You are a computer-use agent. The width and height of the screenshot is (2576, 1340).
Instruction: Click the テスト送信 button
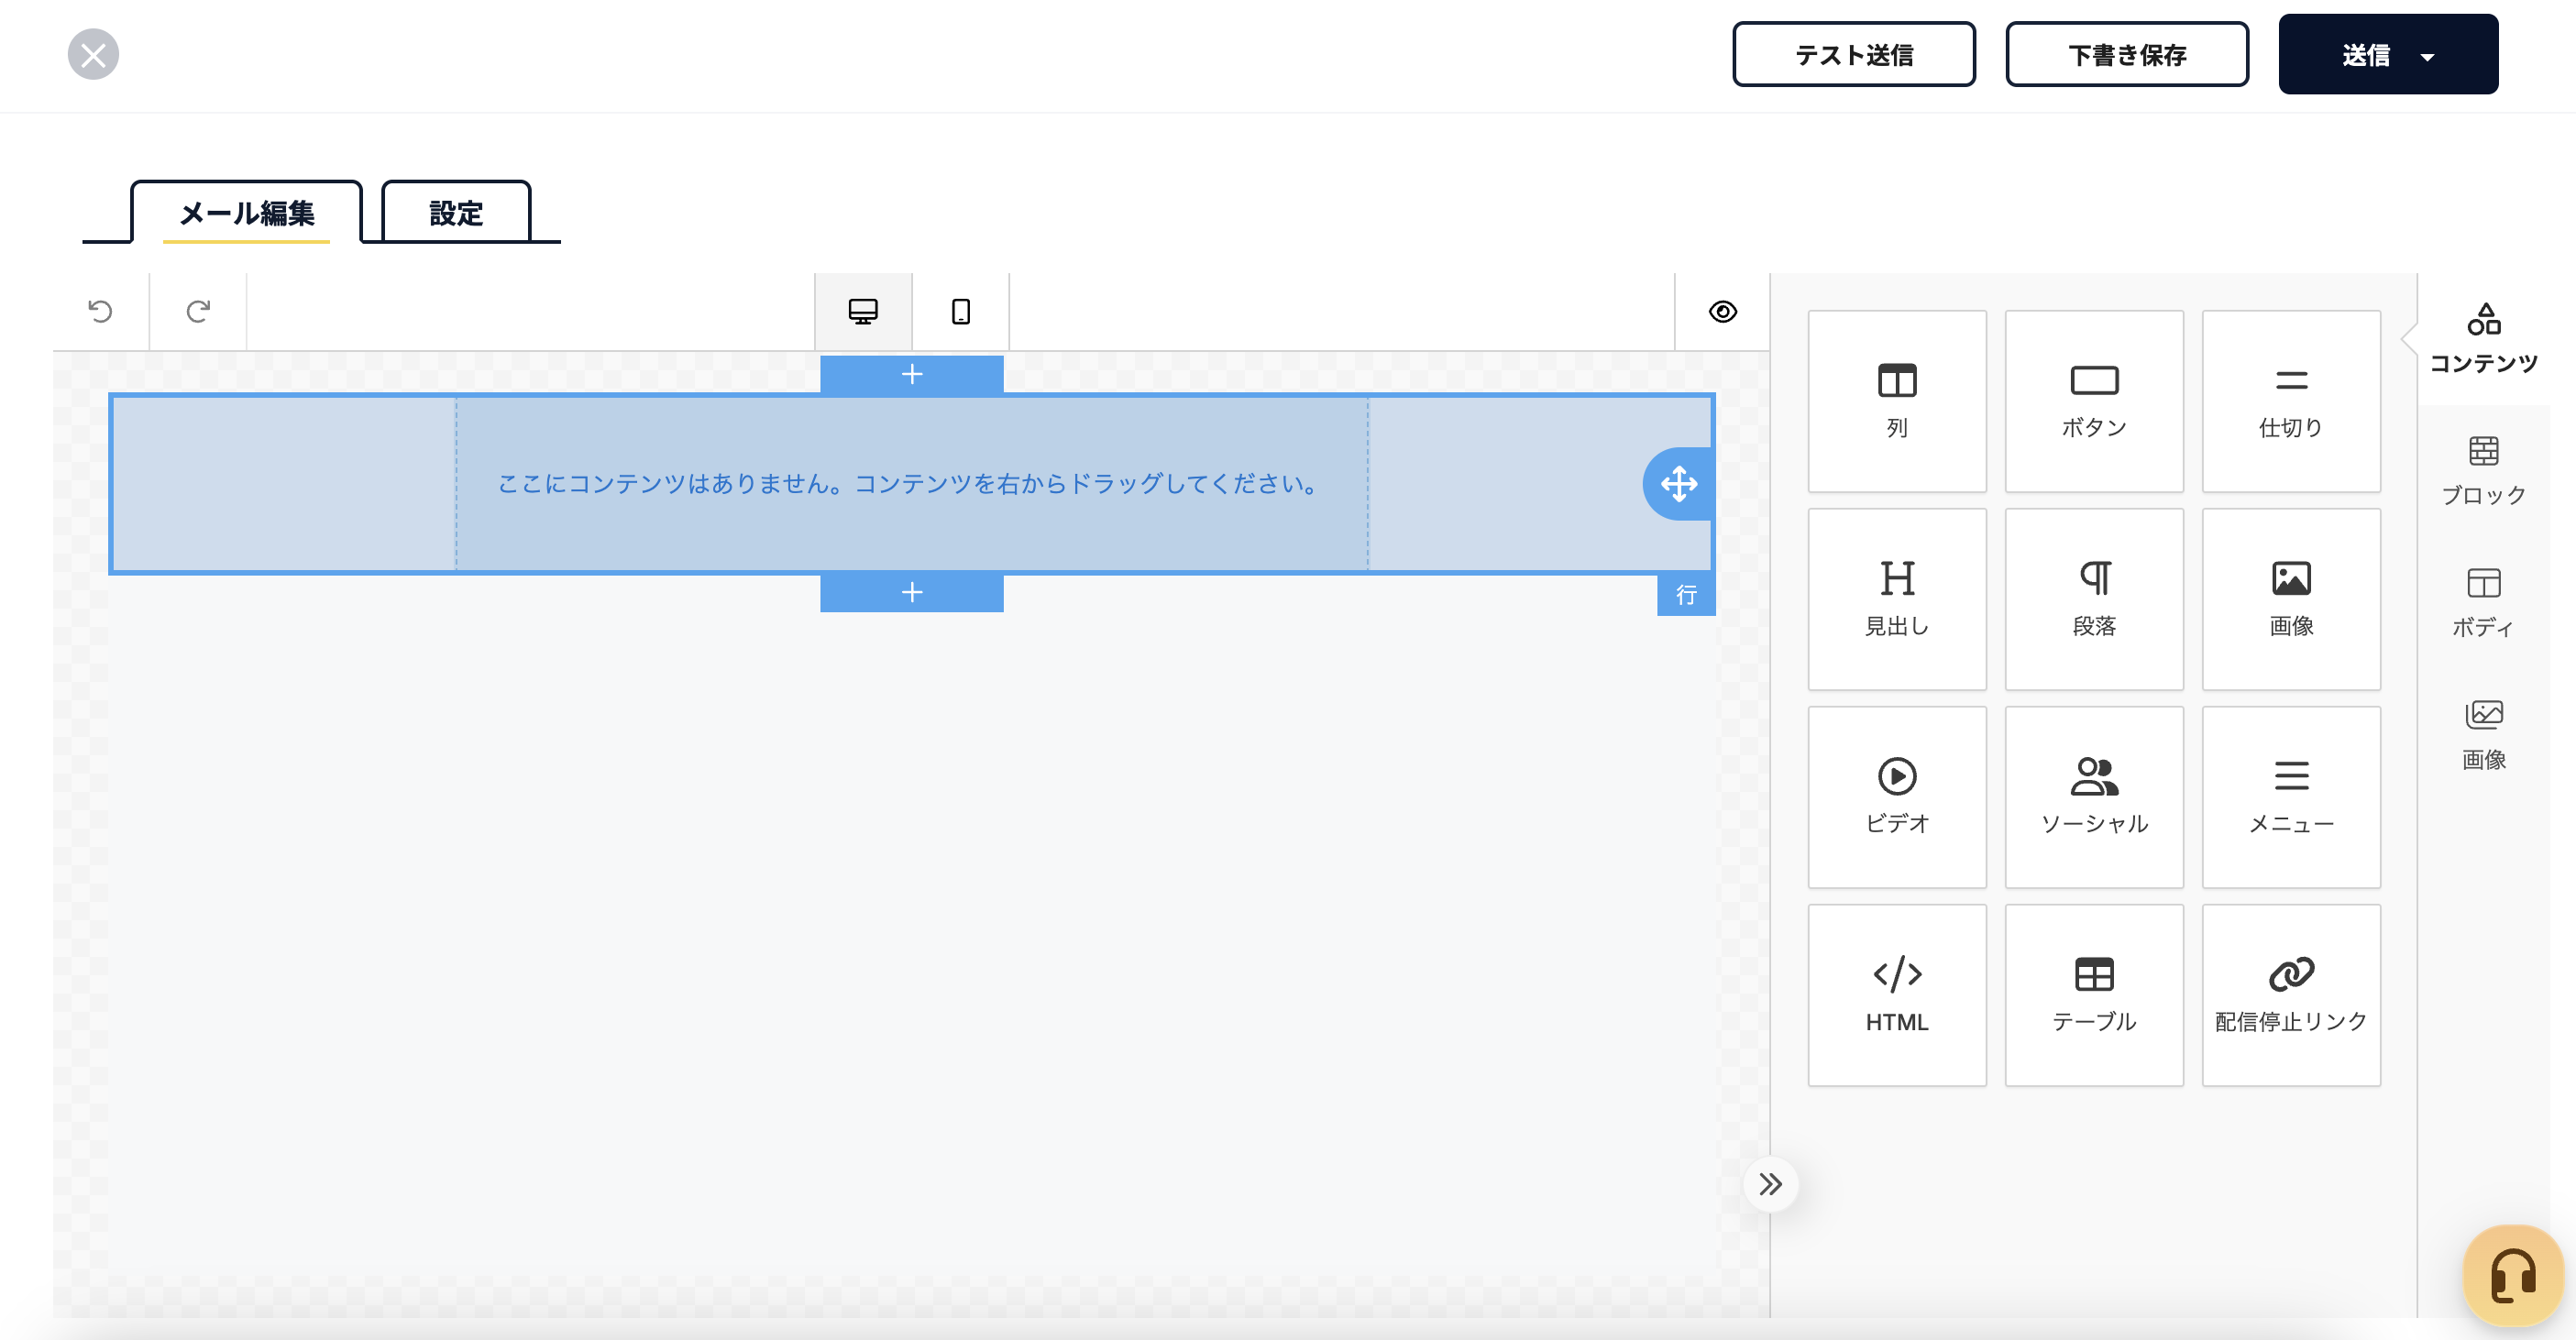[1853, 55]
